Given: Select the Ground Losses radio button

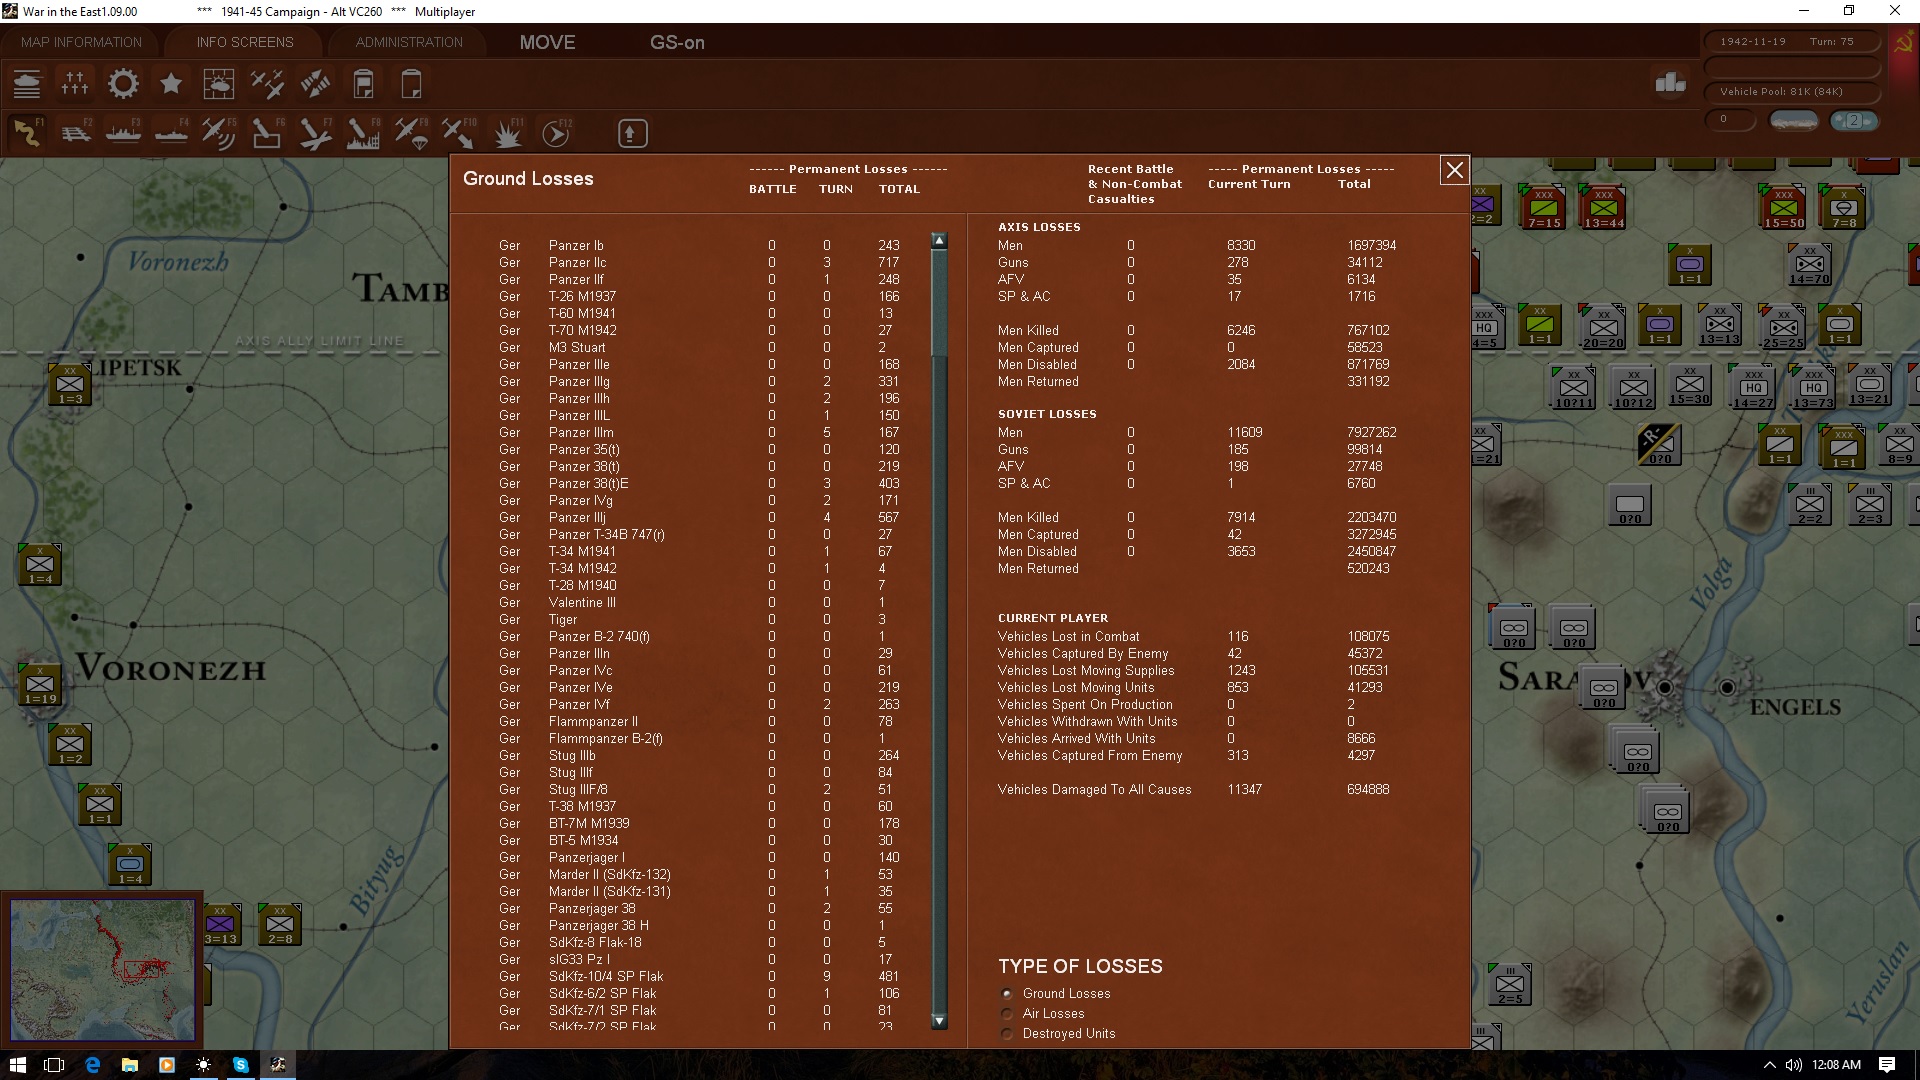Looking at the screenshot, I should click(x=1007, y=994).
